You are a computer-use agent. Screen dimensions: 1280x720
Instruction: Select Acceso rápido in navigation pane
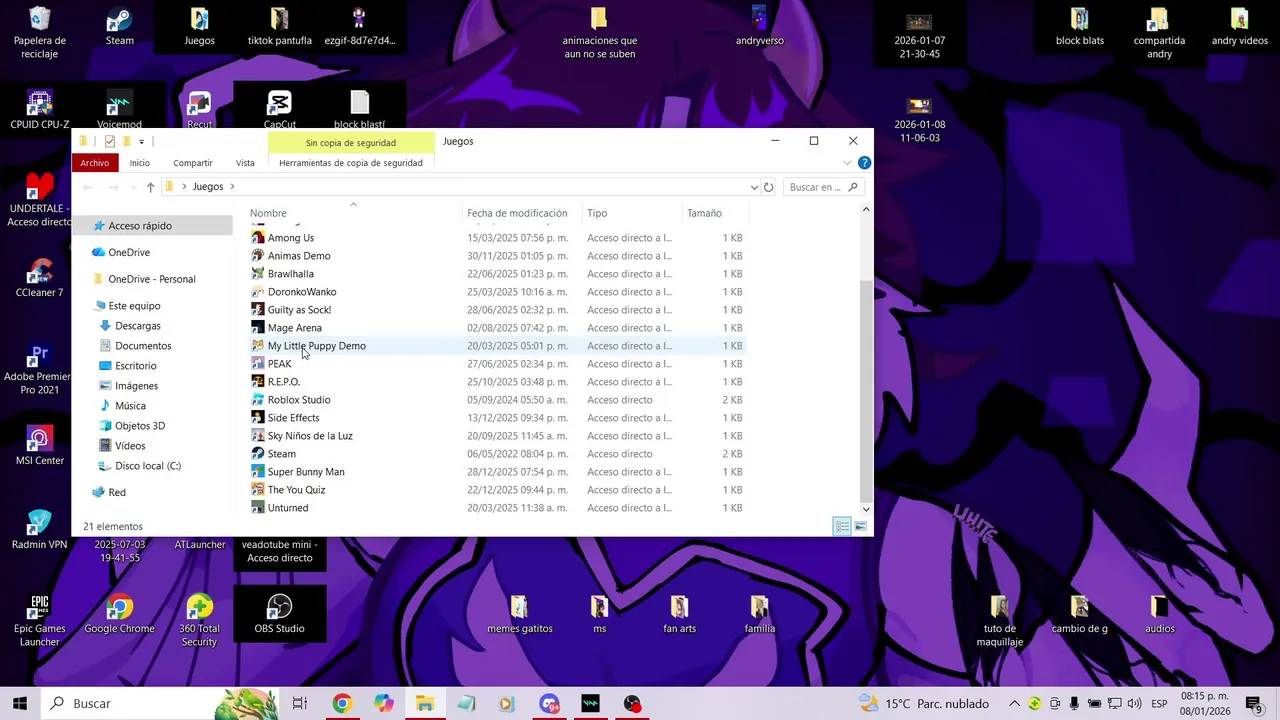139,226
